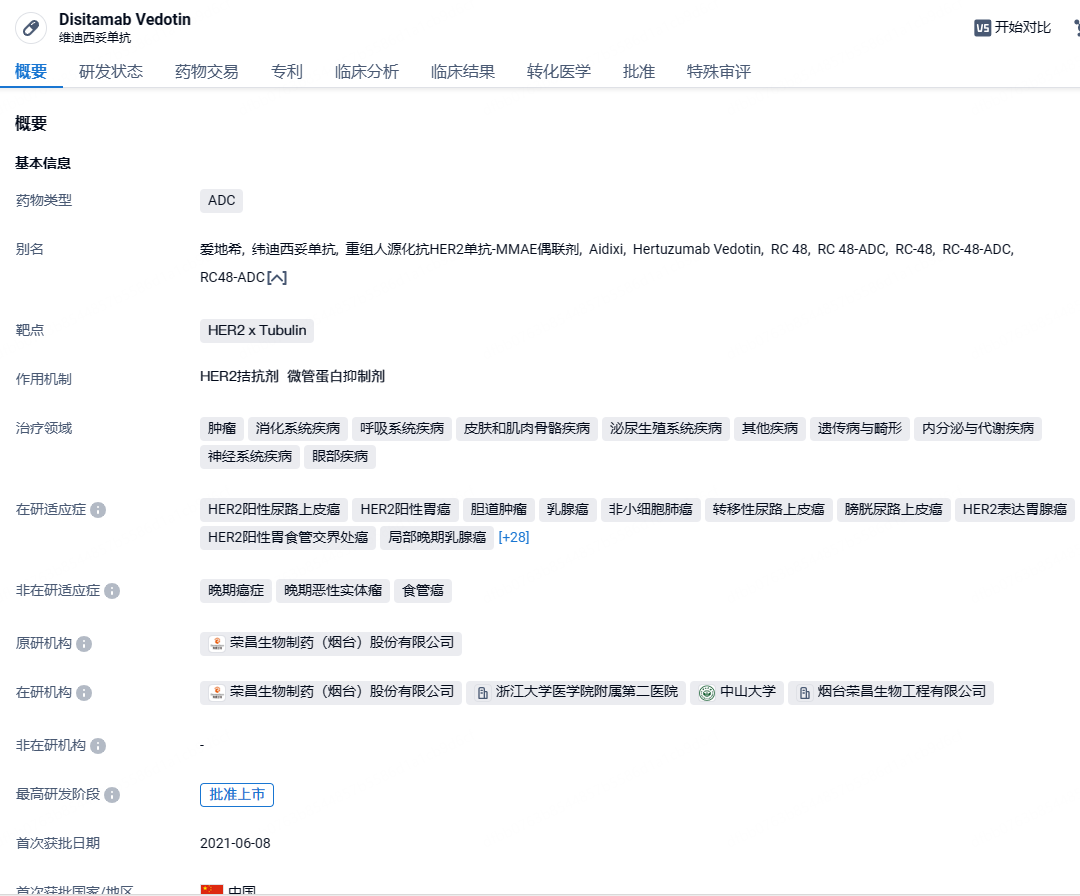Click the 晚期恶性实体瘤 tag
The width and height of the screenshot is (1080, 896).
pos(333,591)
